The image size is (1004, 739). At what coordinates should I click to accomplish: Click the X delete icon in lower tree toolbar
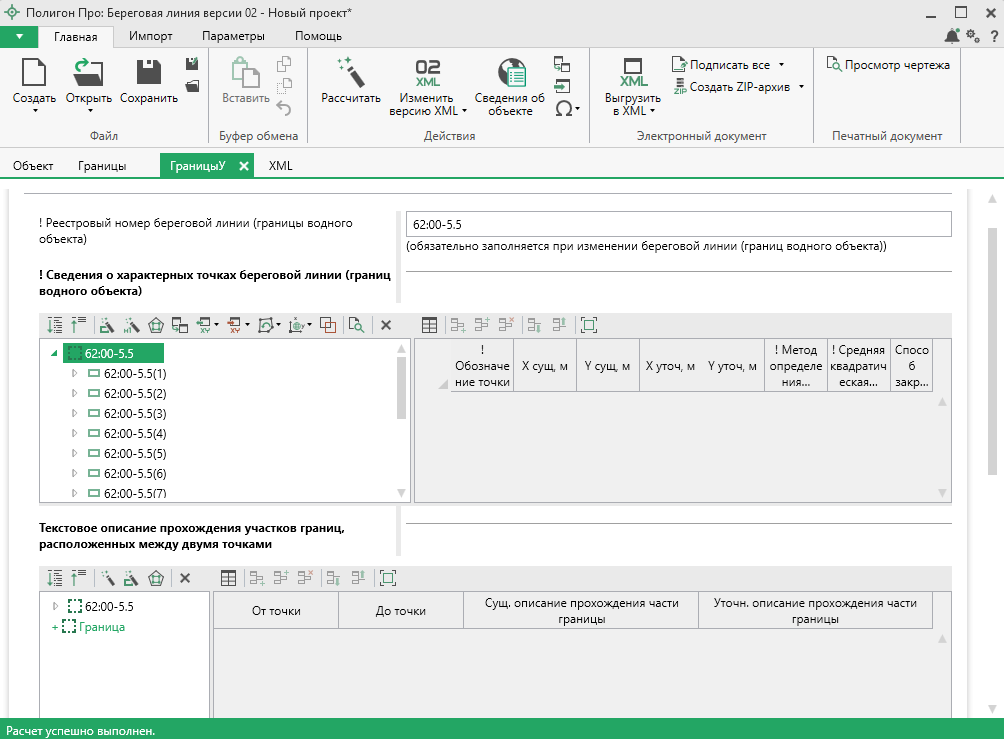(x=184, y=578)
